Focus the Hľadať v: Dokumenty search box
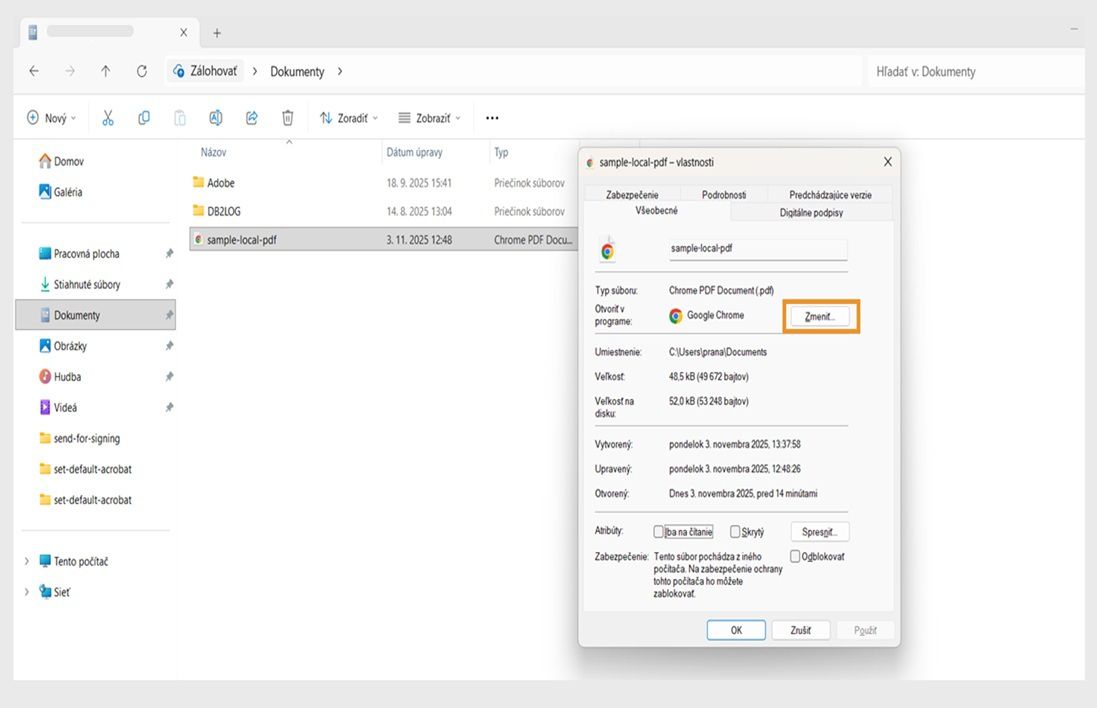This screenshot has height=708, width=1097. (976, 71)
